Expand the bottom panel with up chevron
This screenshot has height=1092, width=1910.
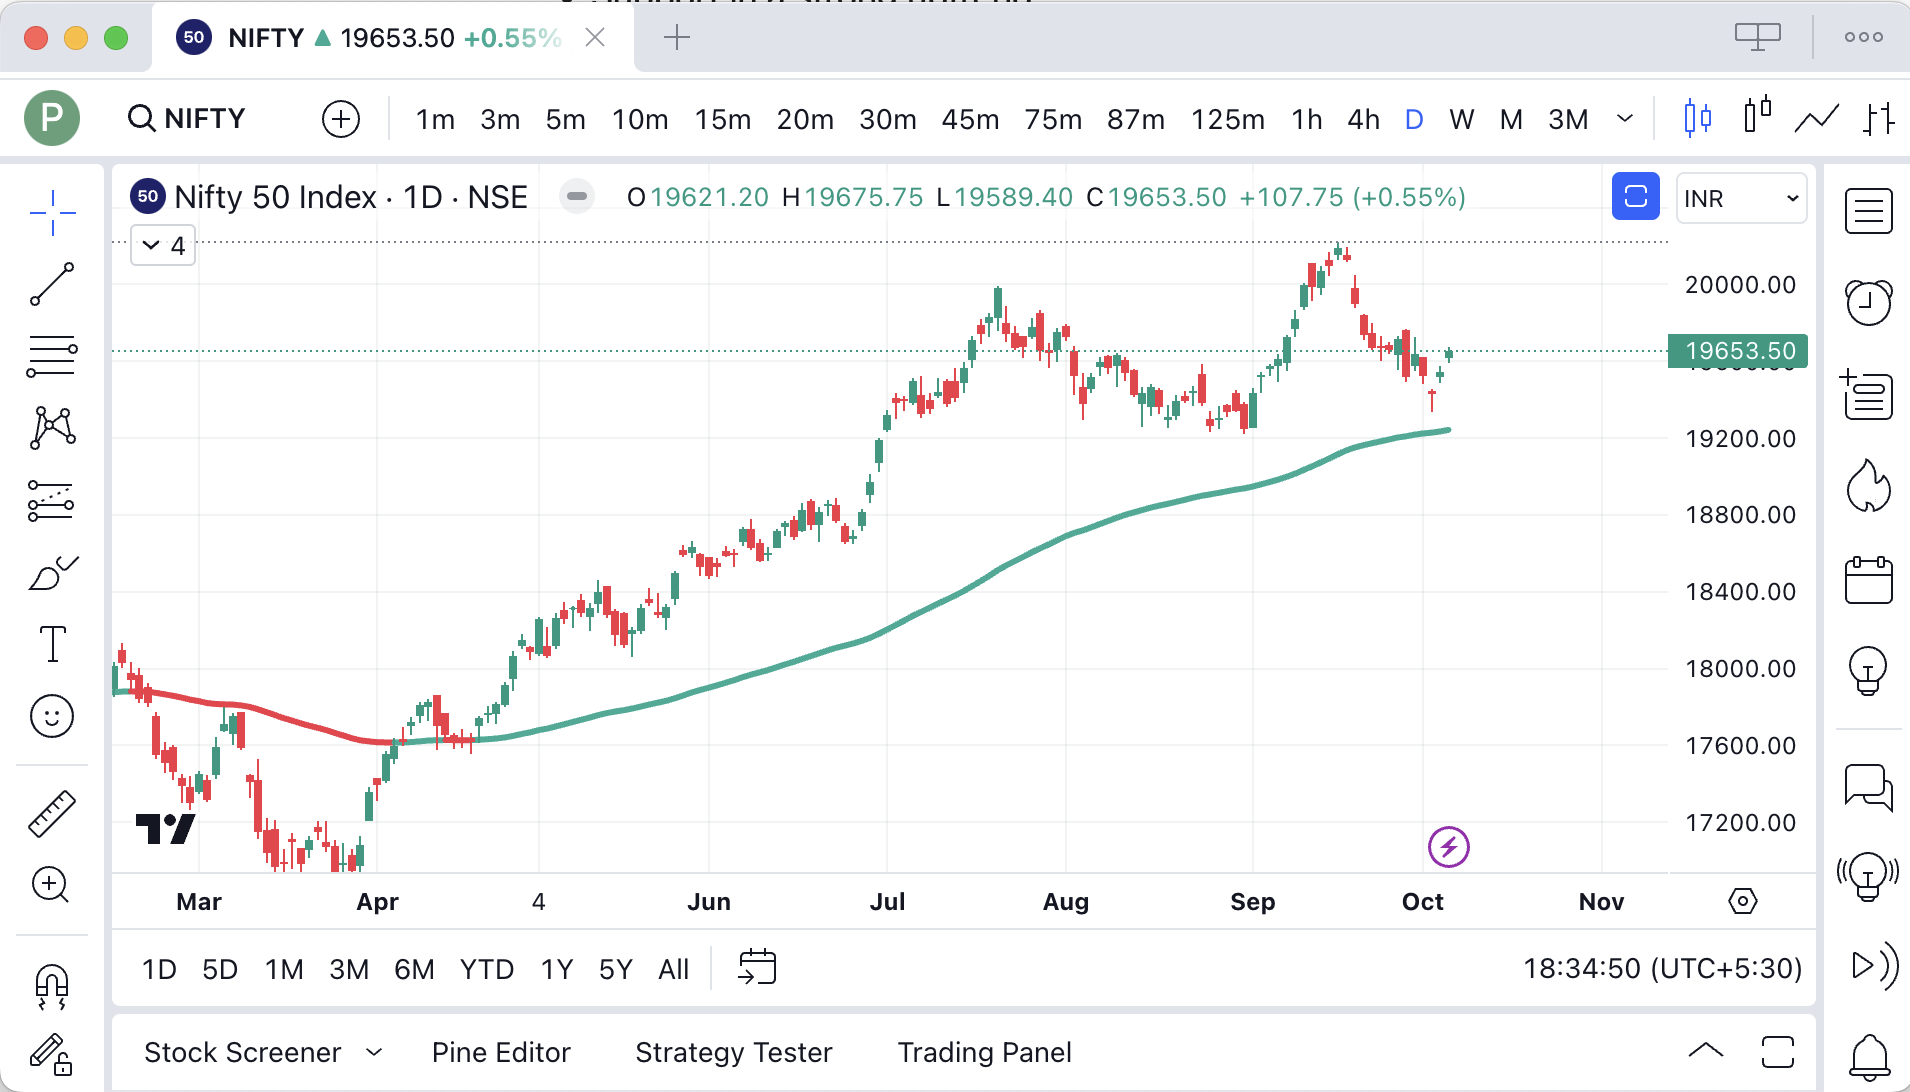pyautogui.click(x=1706, y=1051)
